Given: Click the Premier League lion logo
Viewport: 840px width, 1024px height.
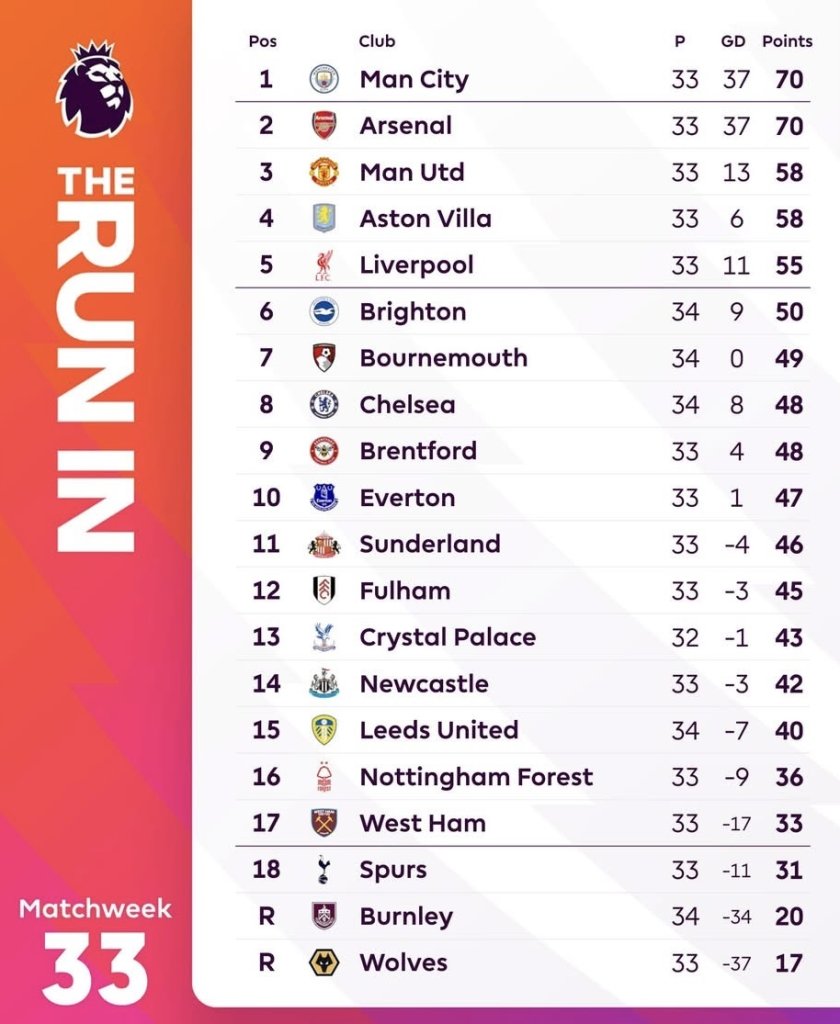Looking at the screenshot, I should tap(95, 89).
